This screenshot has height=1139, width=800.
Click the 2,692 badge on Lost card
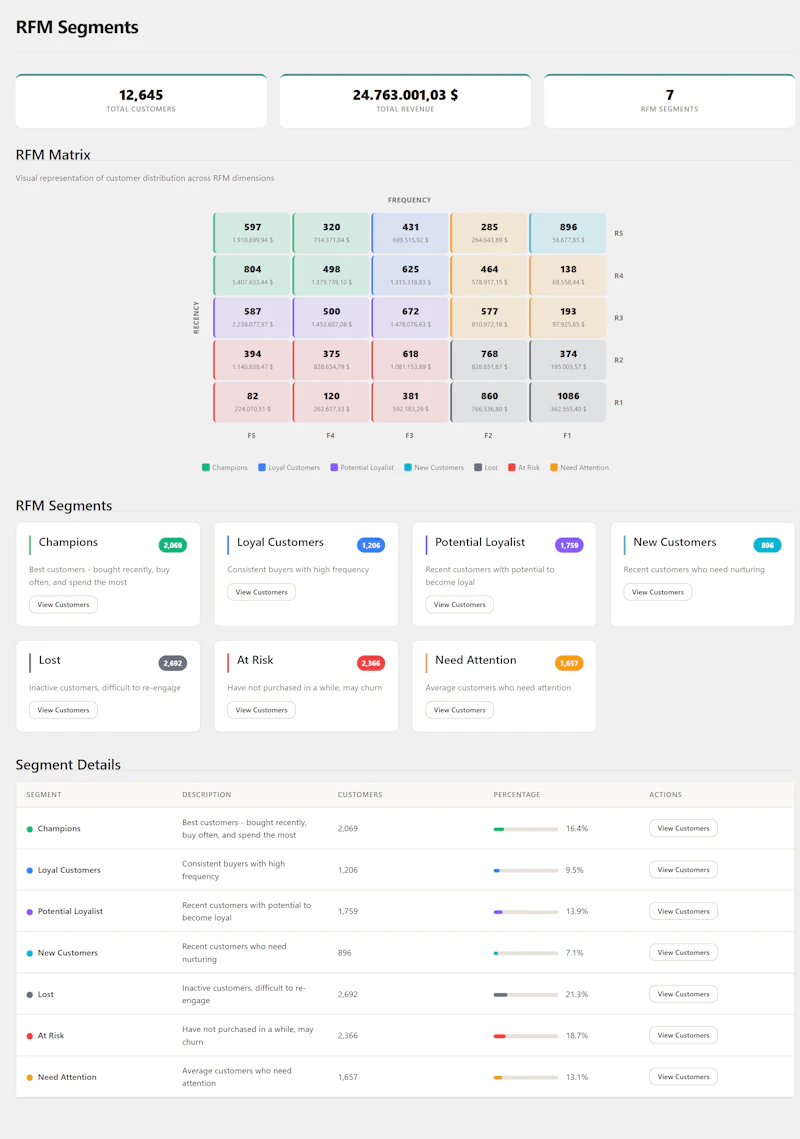173,663
